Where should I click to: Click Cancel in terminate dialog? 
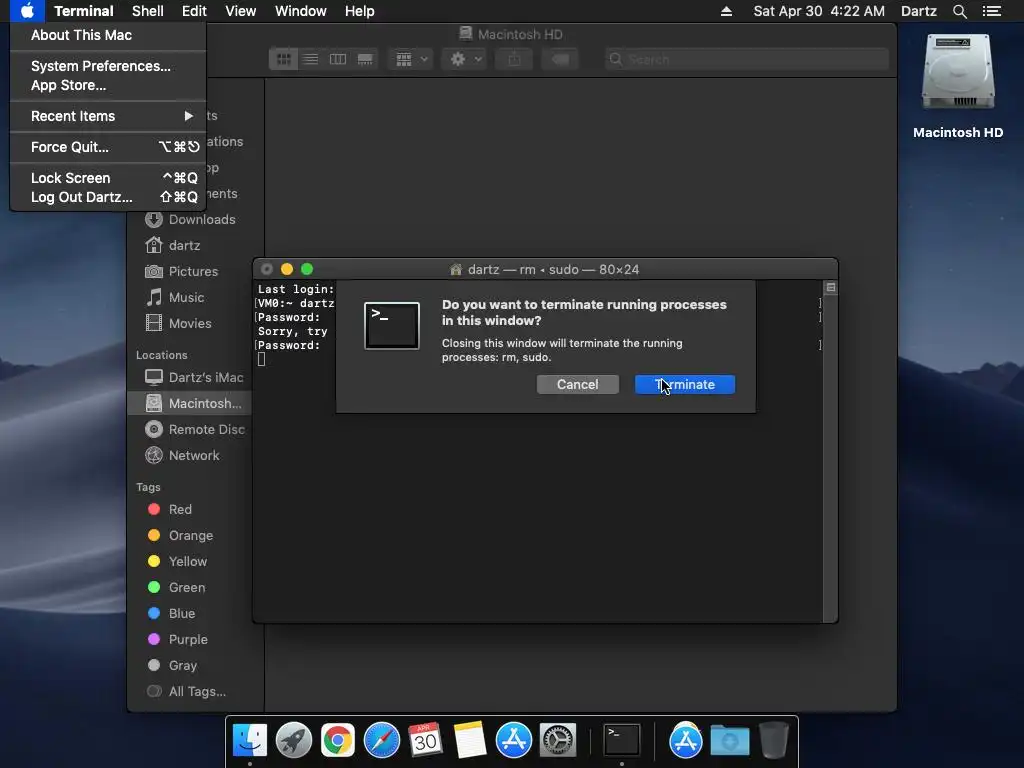click(x=577, y=385)
